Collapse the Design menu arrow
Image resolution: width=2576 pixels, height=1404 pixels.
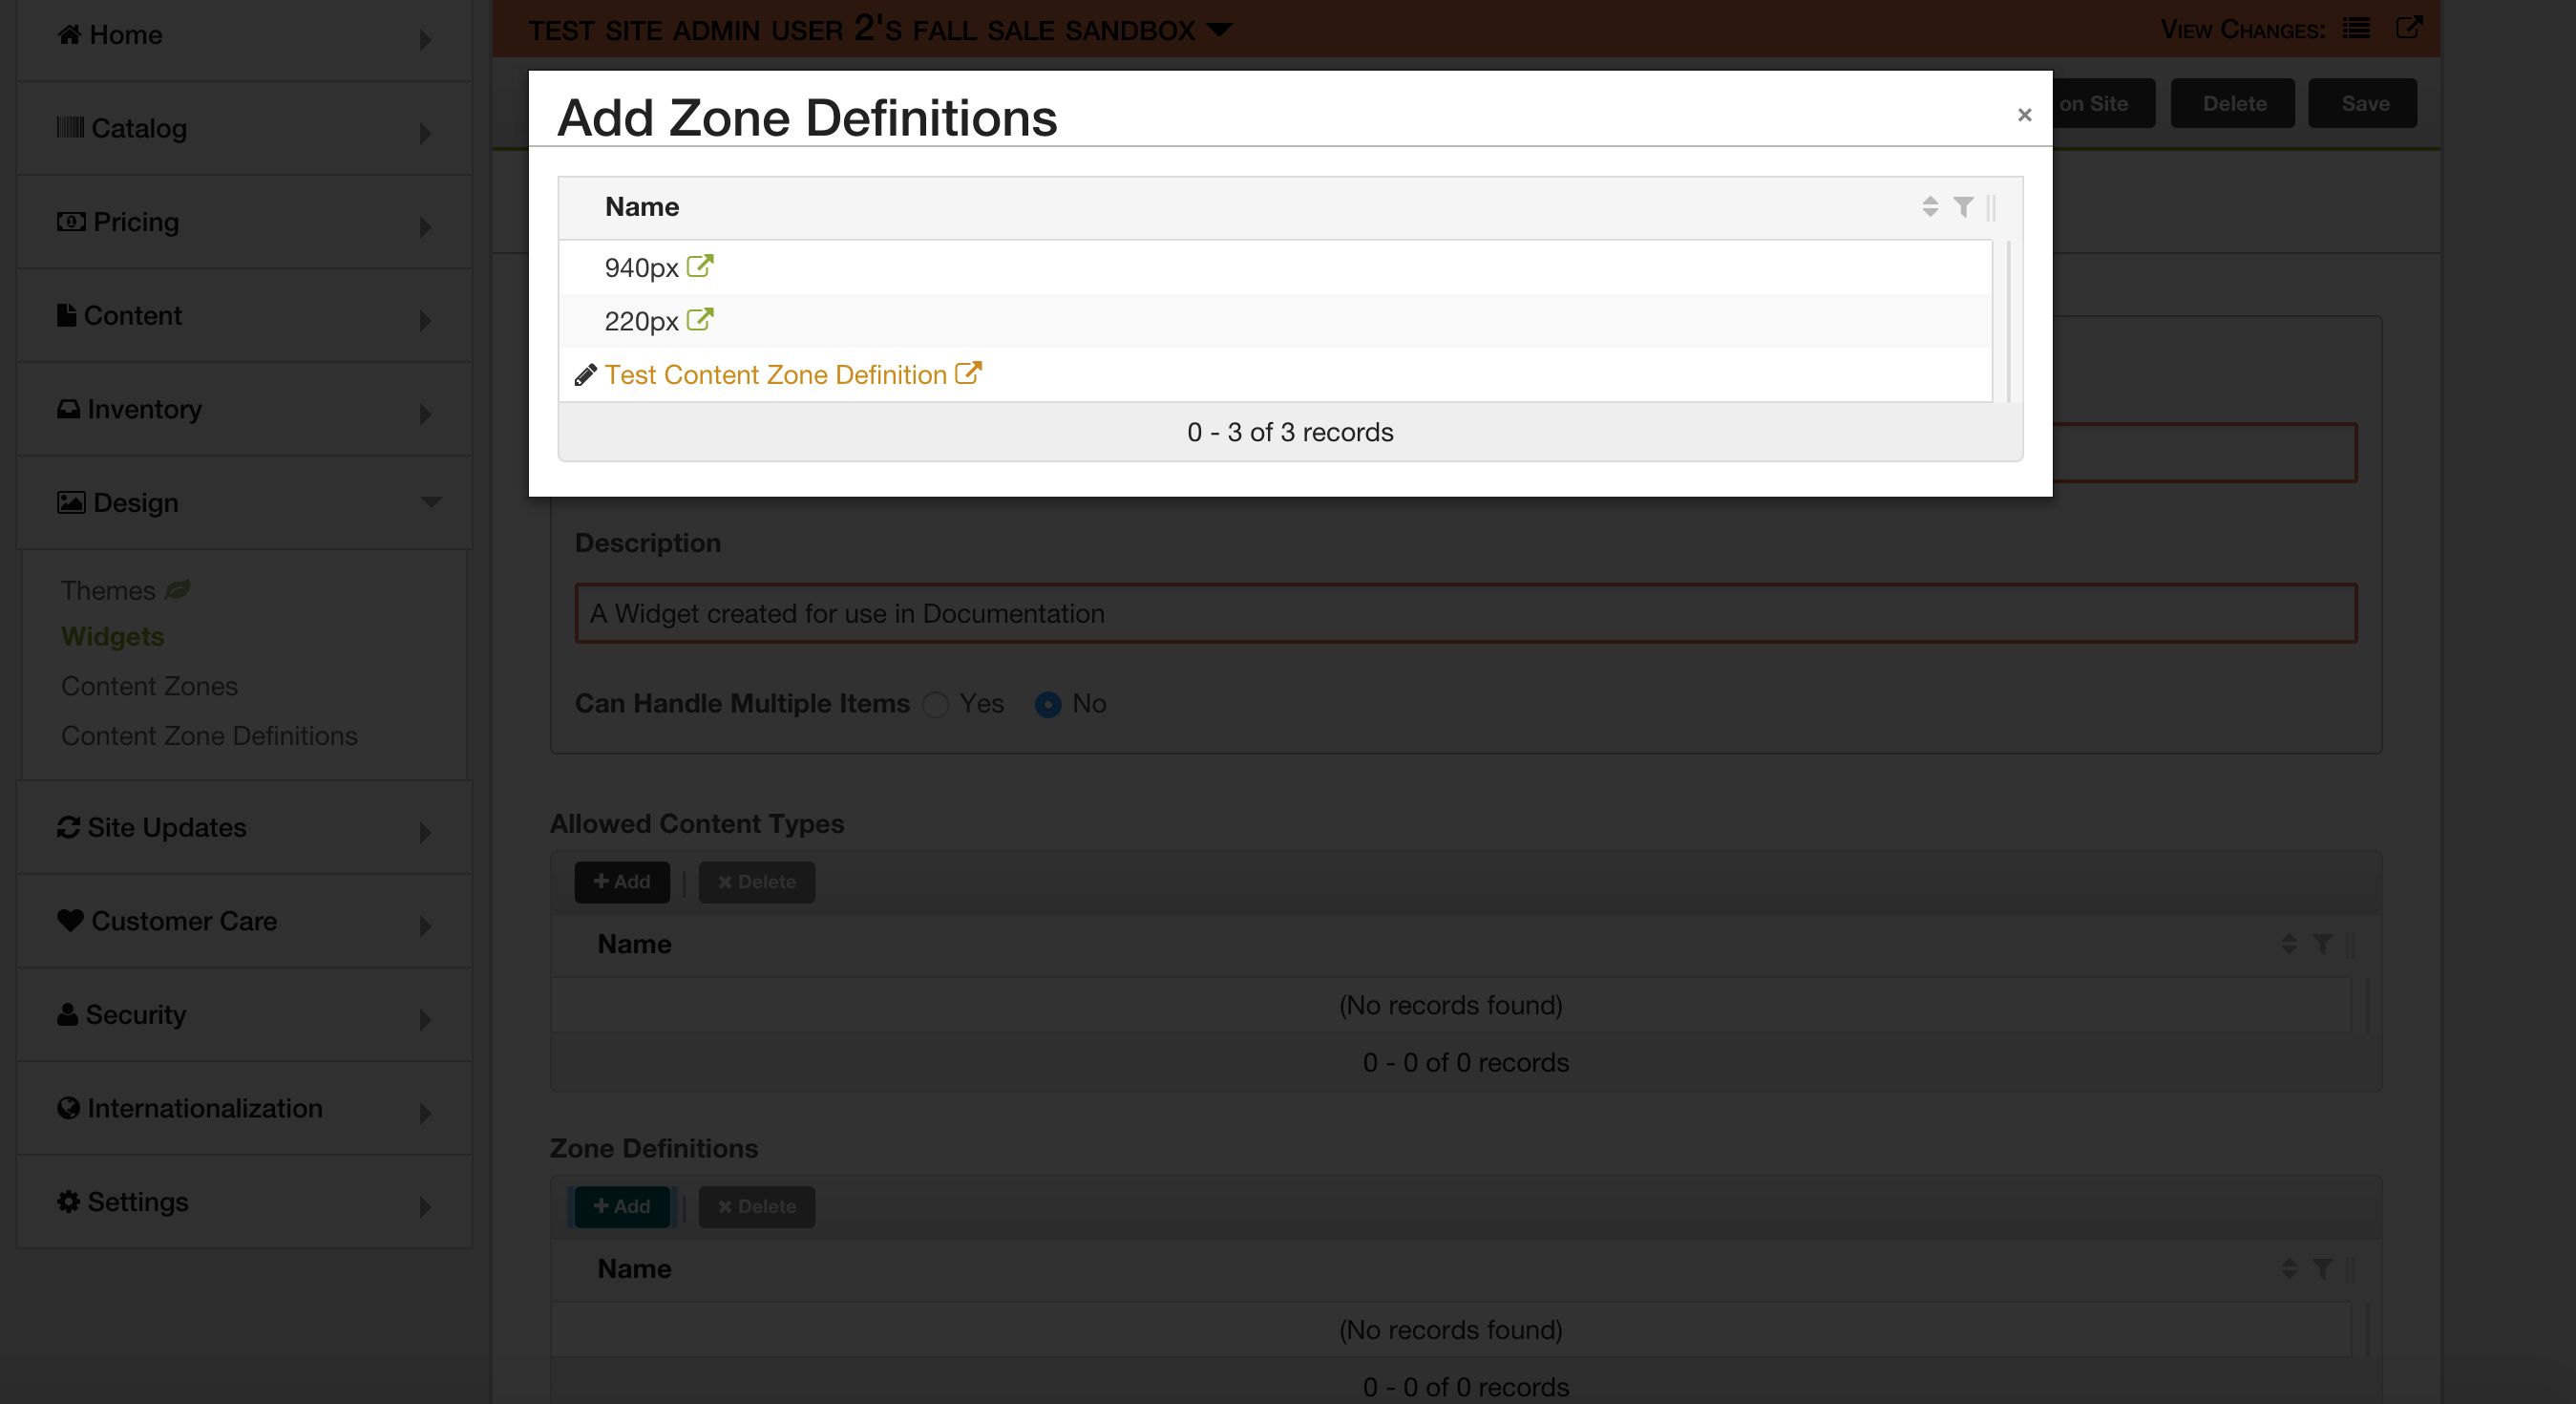click(431, 502)
